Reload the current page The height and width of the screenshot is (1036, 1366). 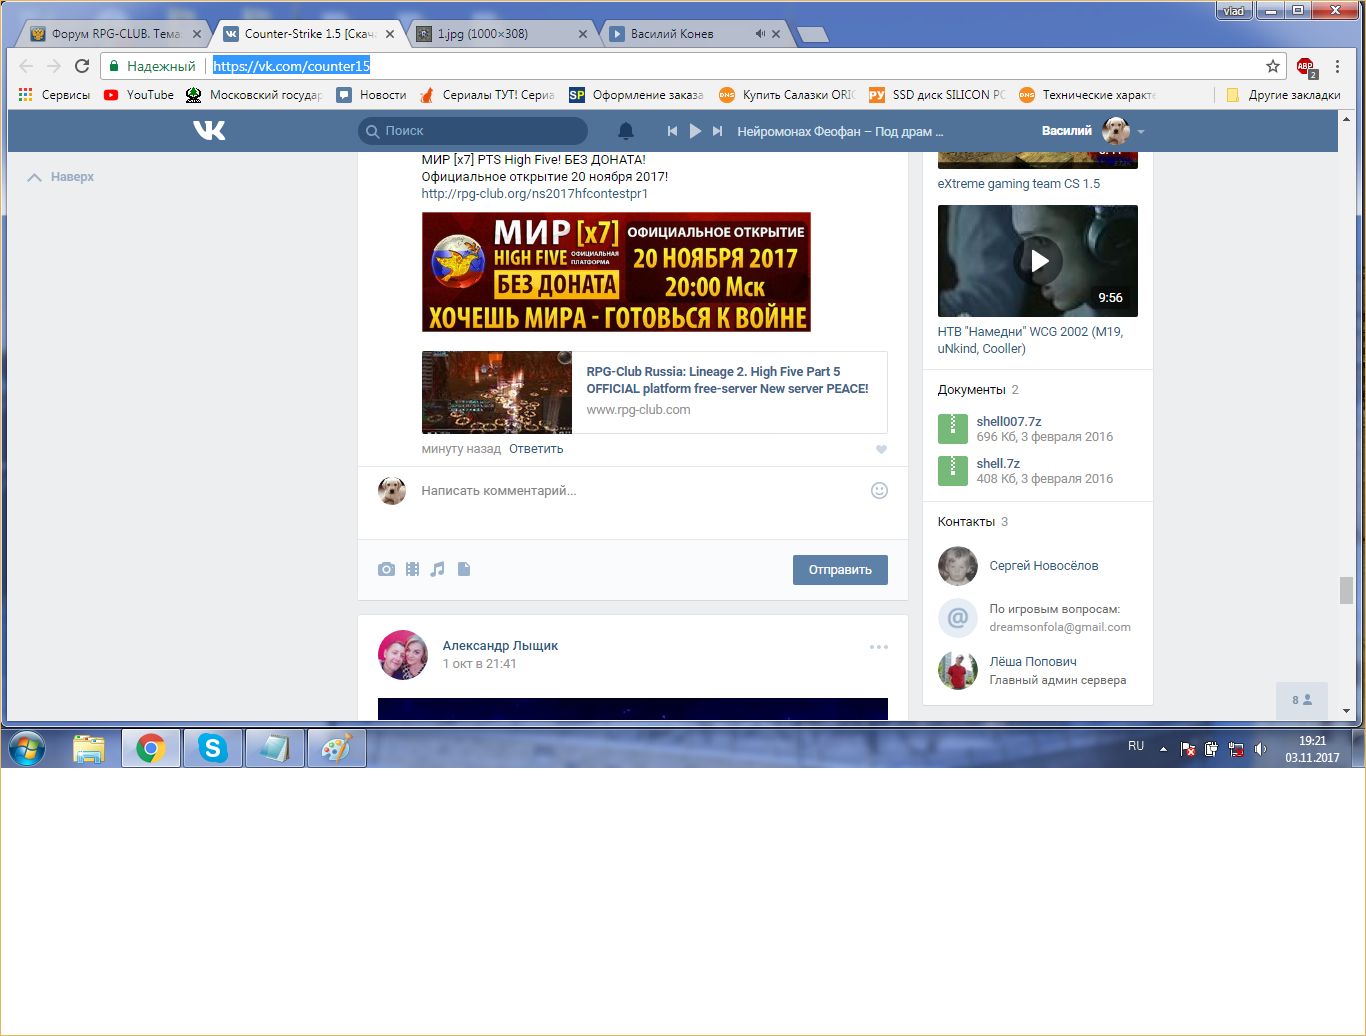point(82,66)
